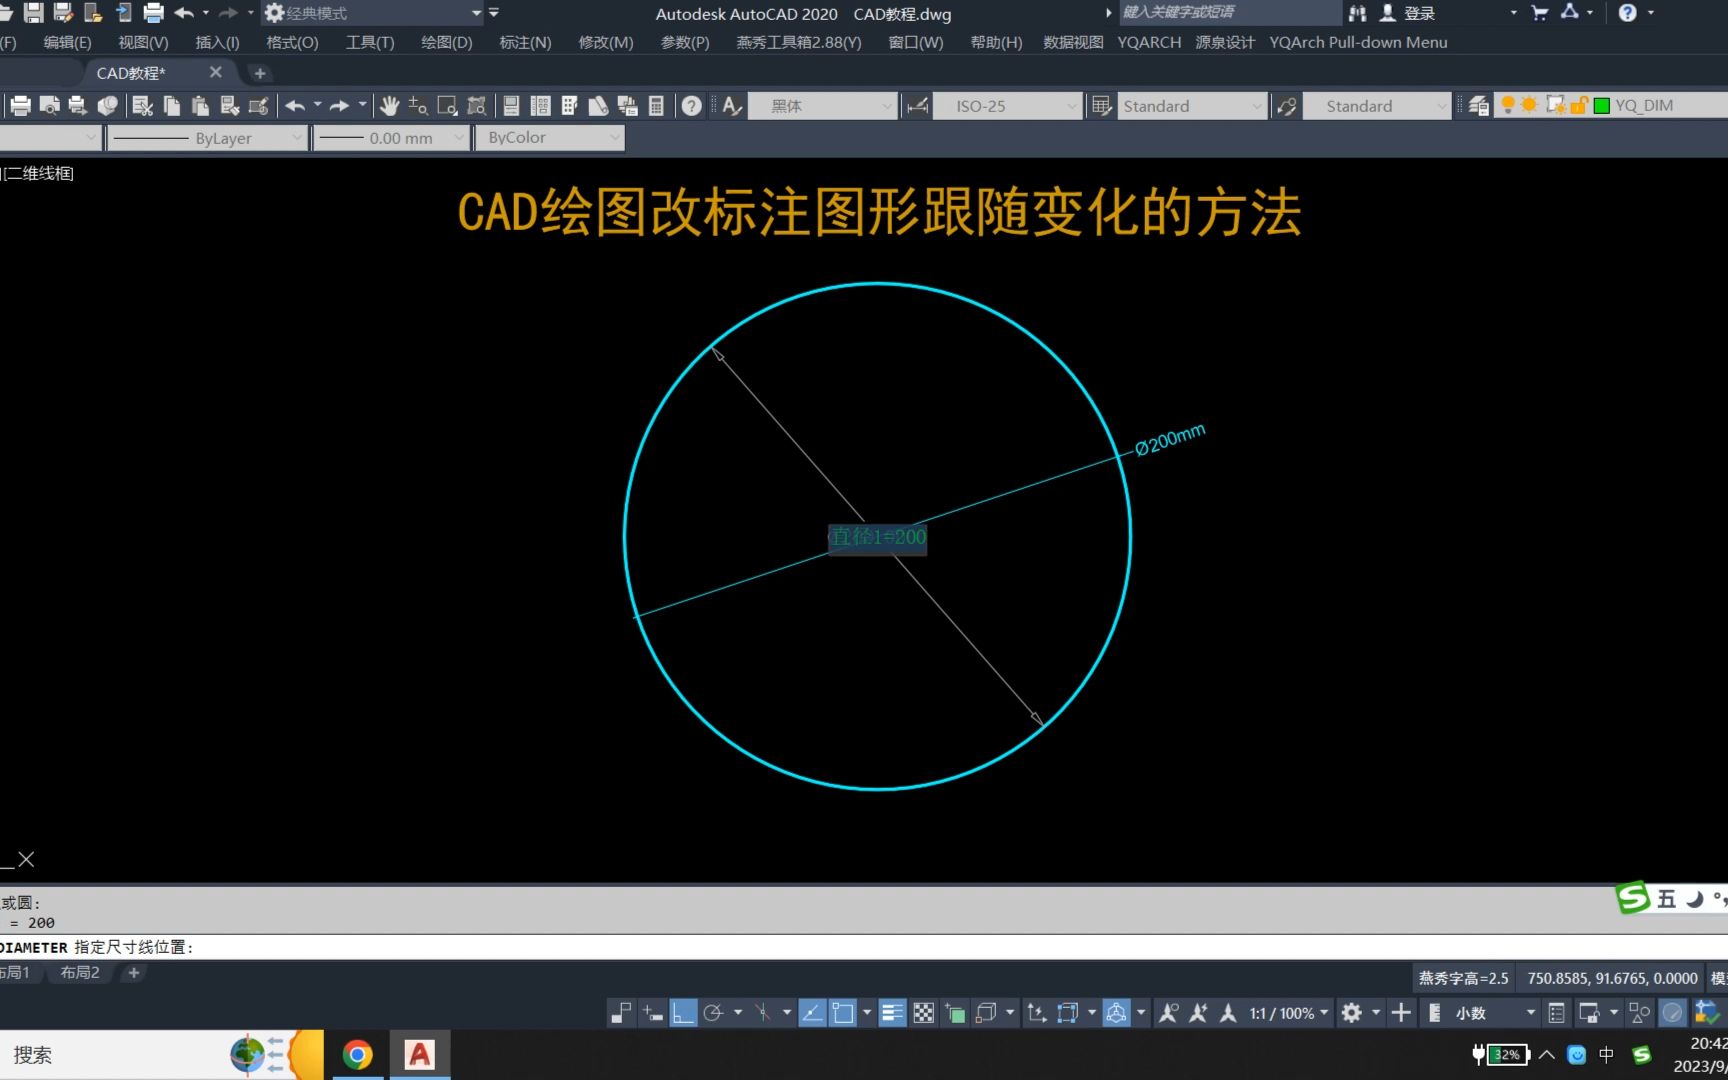The image size is (1728, 1080).
Task: Click the add layout plus button beside 布局2
Action: click(133, 972)
